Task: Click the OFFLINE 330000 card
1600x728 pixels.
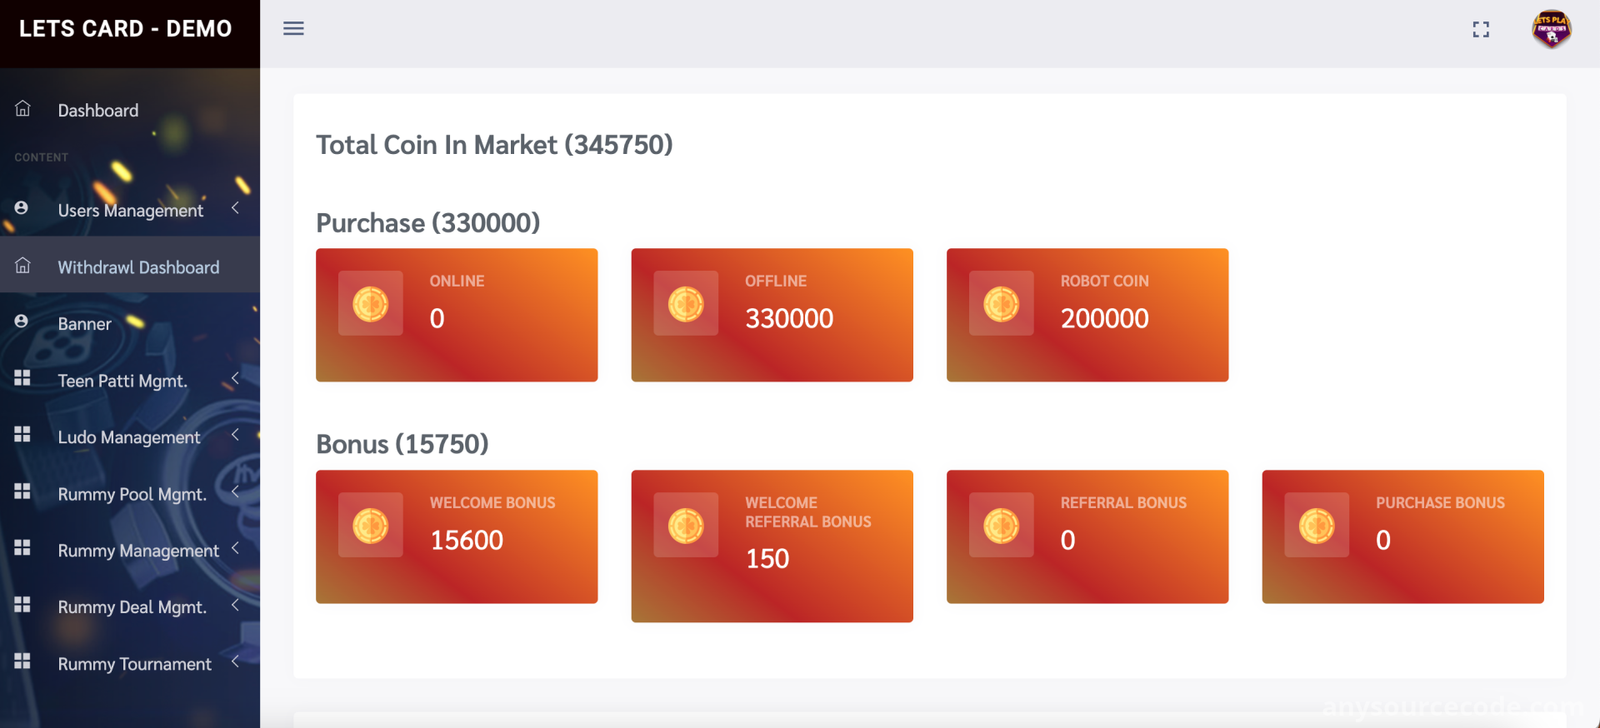Action: [772, 315]
